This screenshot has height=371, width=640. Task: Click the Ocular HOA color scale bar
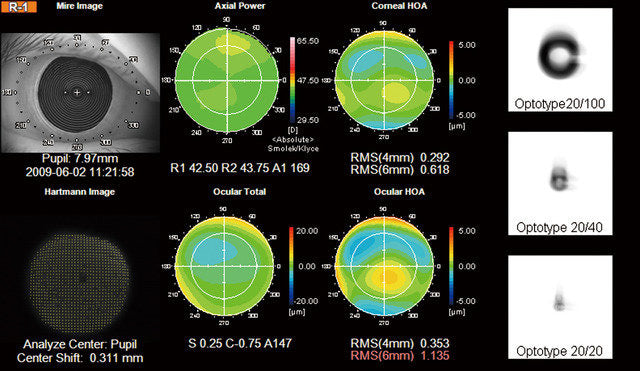coord(451,266)
